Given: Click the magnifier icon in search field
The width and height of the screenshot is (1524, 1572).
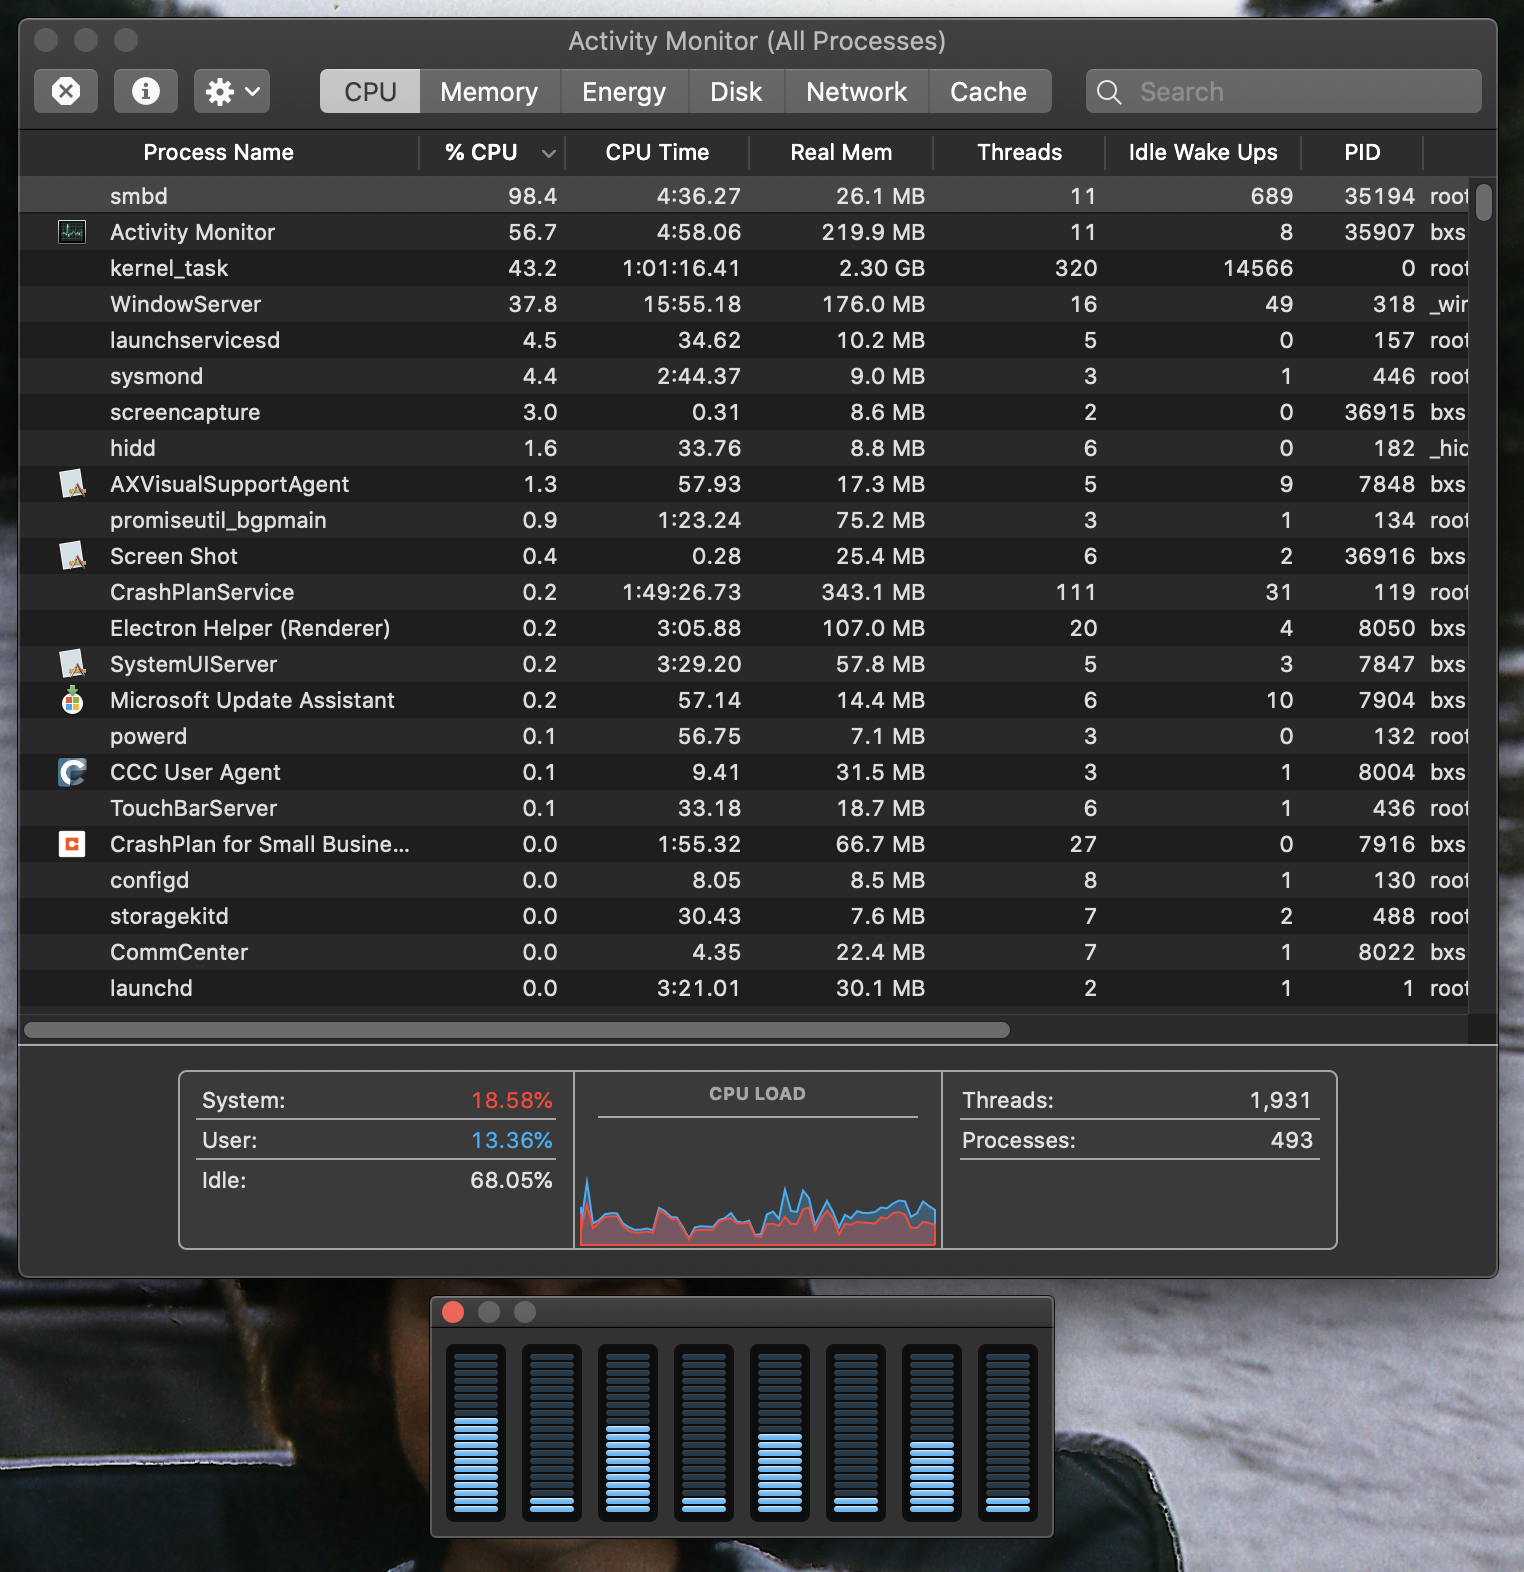Looking at the screenshot, I should [x=1109, y=92].
